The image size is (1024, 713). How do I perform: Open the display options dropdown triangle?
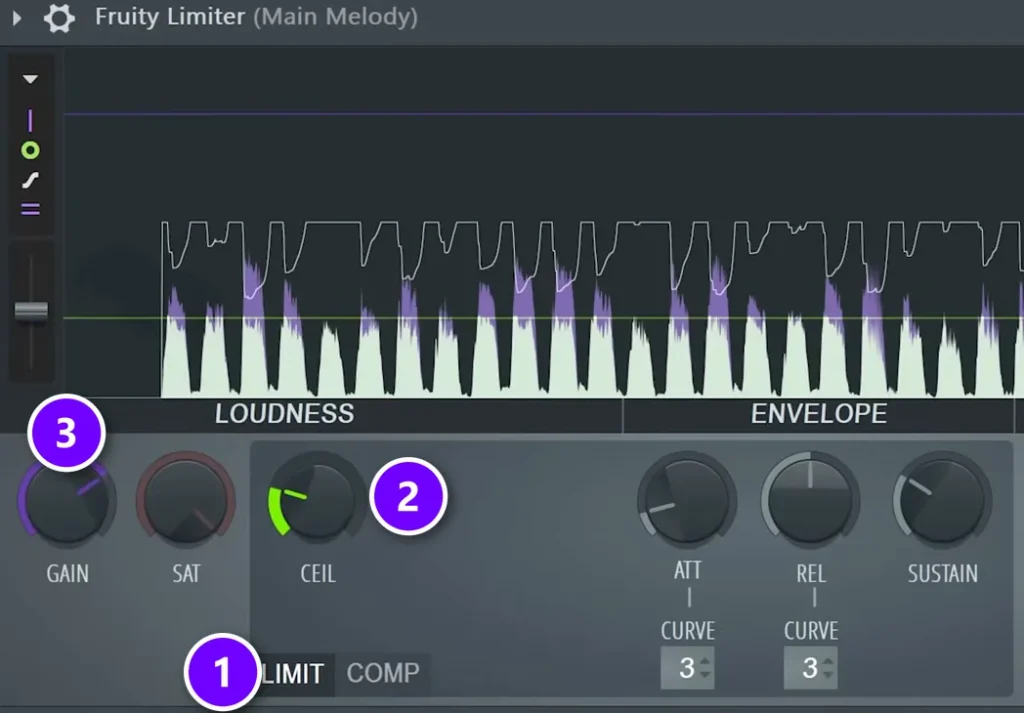tap(30, 79)
